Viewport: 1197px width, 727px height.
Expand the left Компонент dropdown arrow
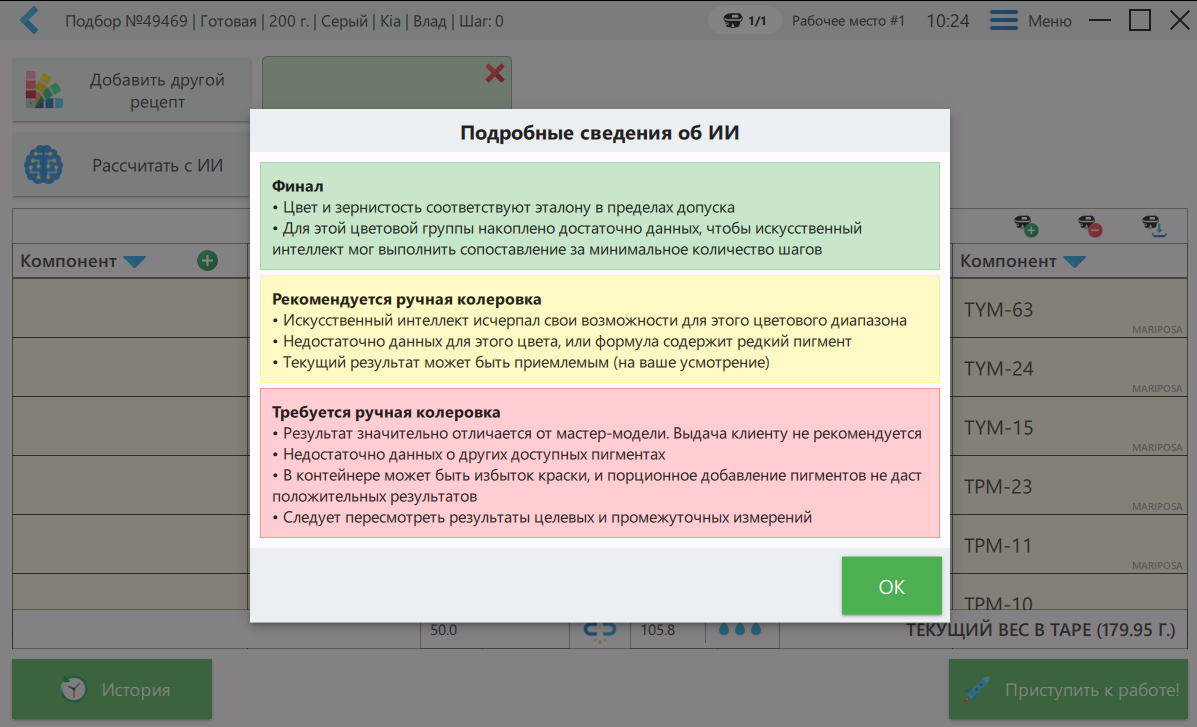134,262
